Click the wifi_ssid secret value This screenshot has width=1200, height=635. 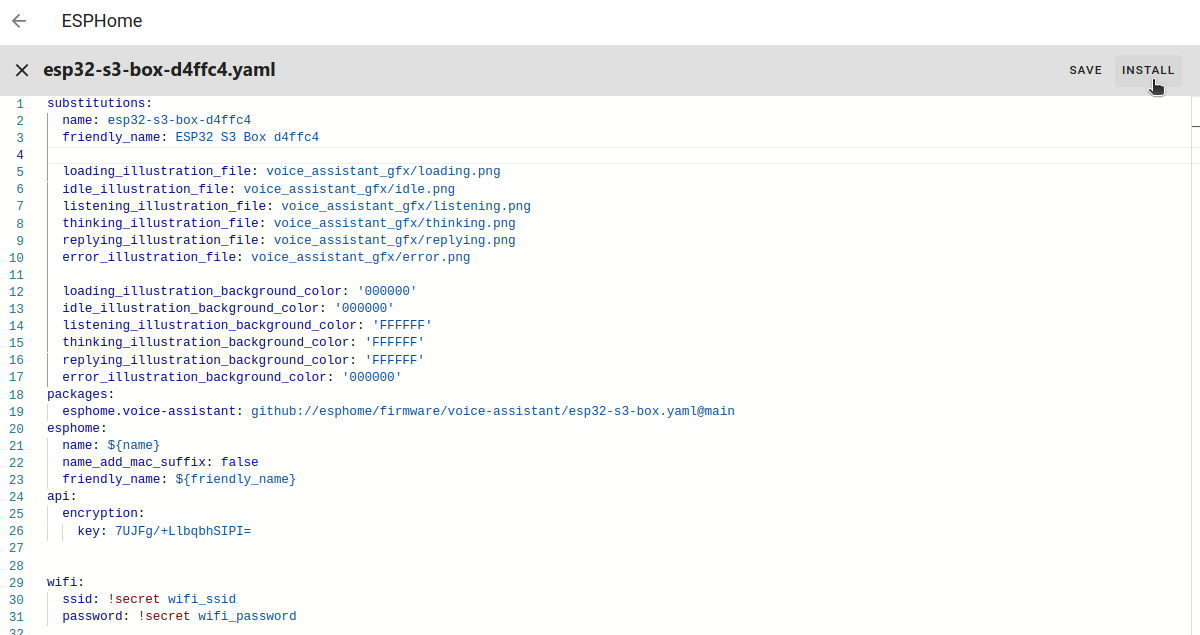point(201,599)
